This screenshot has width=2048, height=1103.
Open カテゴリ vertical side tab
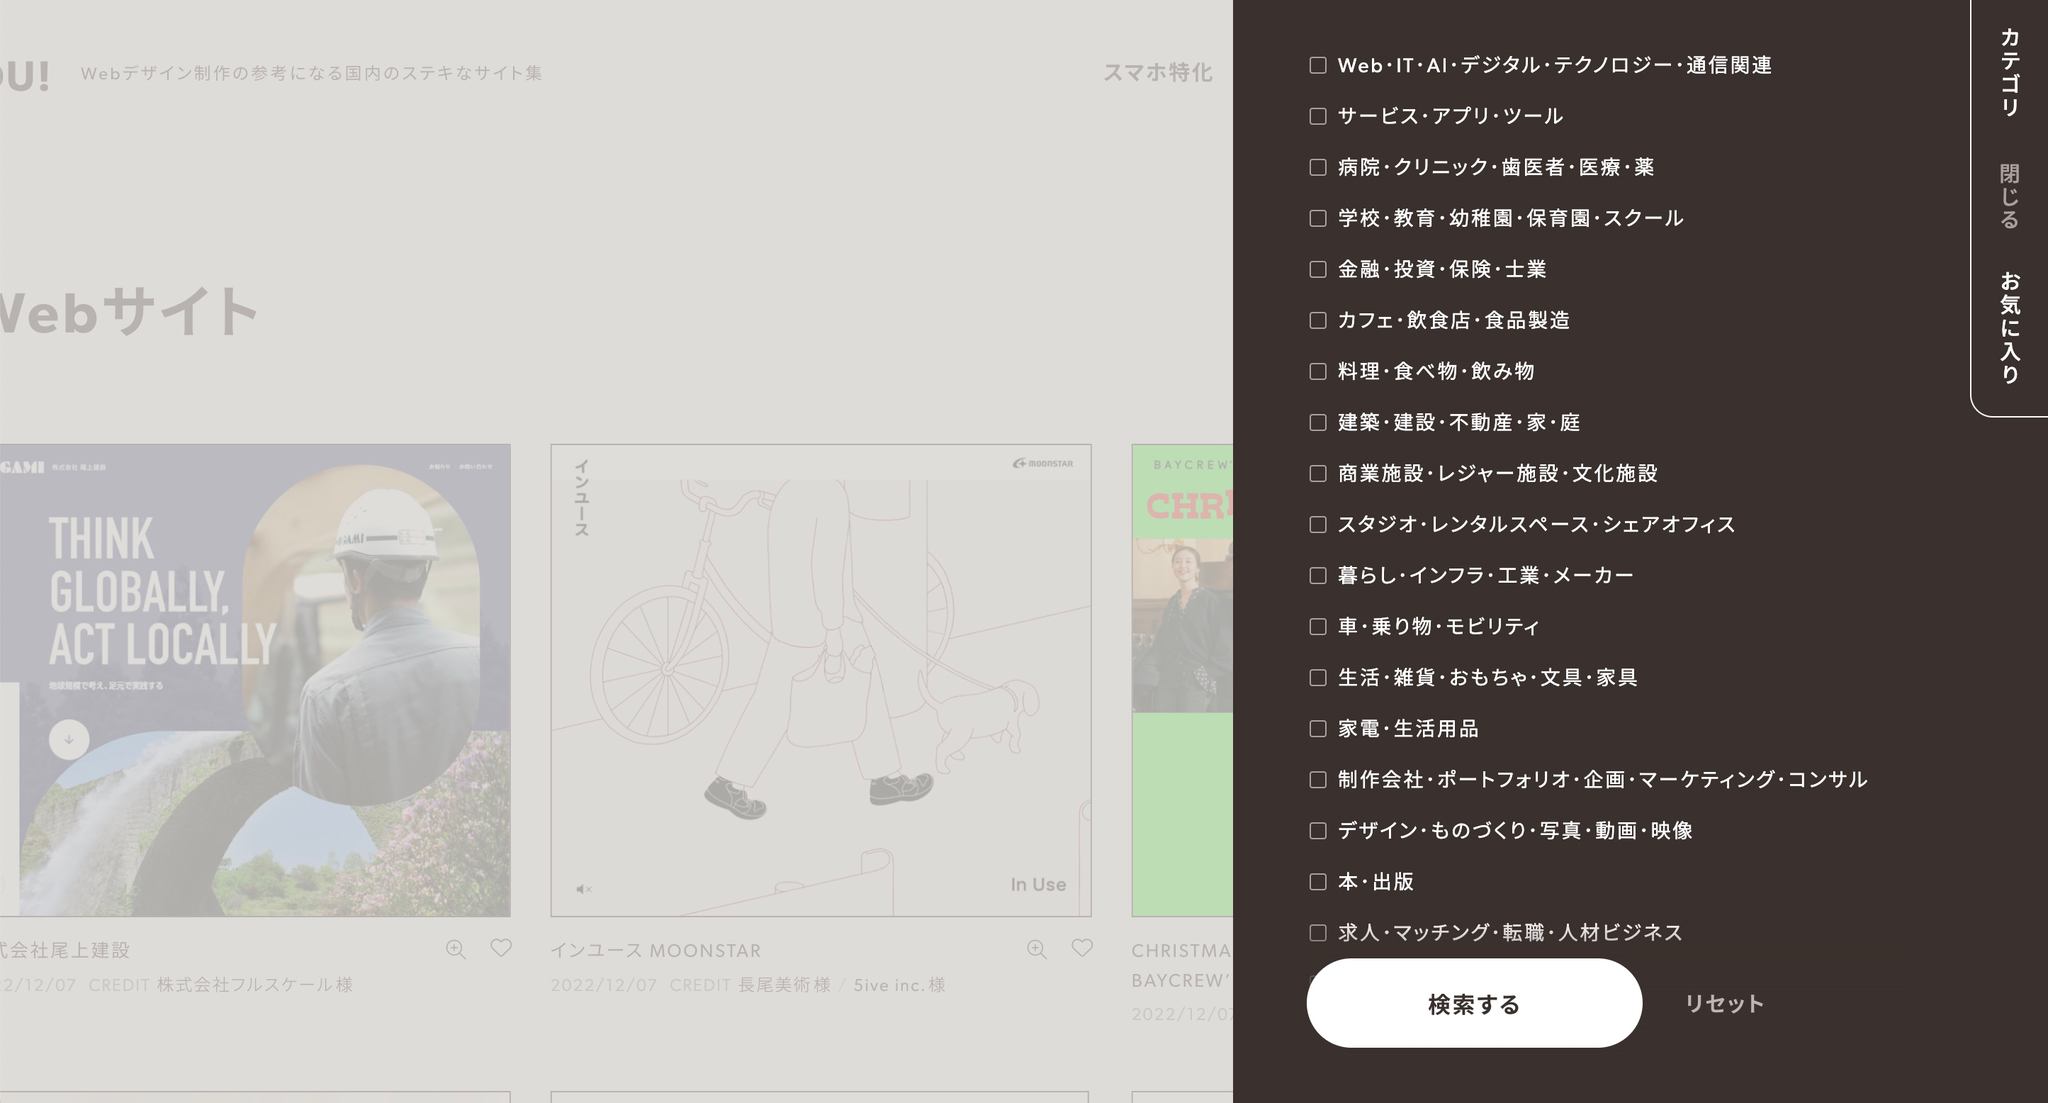click(2009, 72)
